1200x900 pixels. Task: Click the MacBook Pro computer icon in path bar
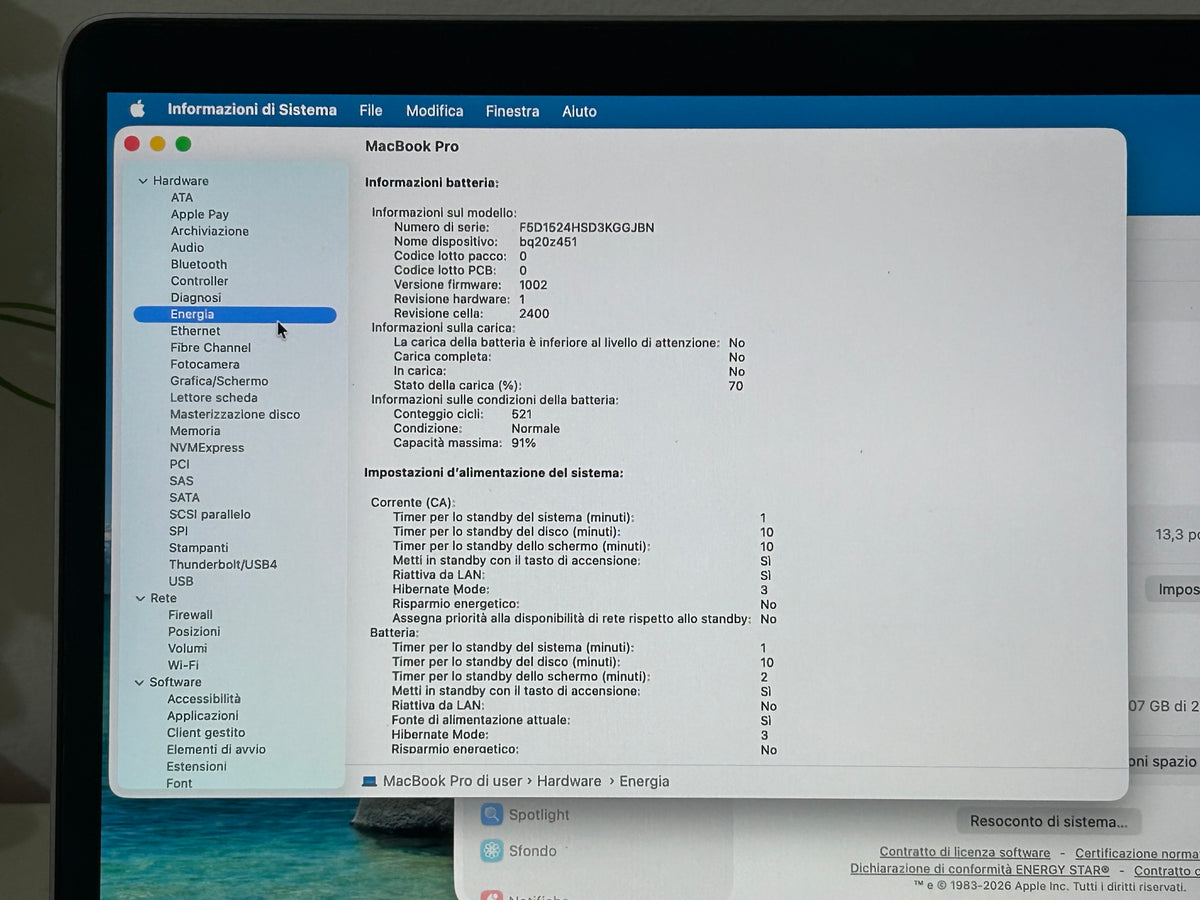pyautogui.click(x=369, y=782)
